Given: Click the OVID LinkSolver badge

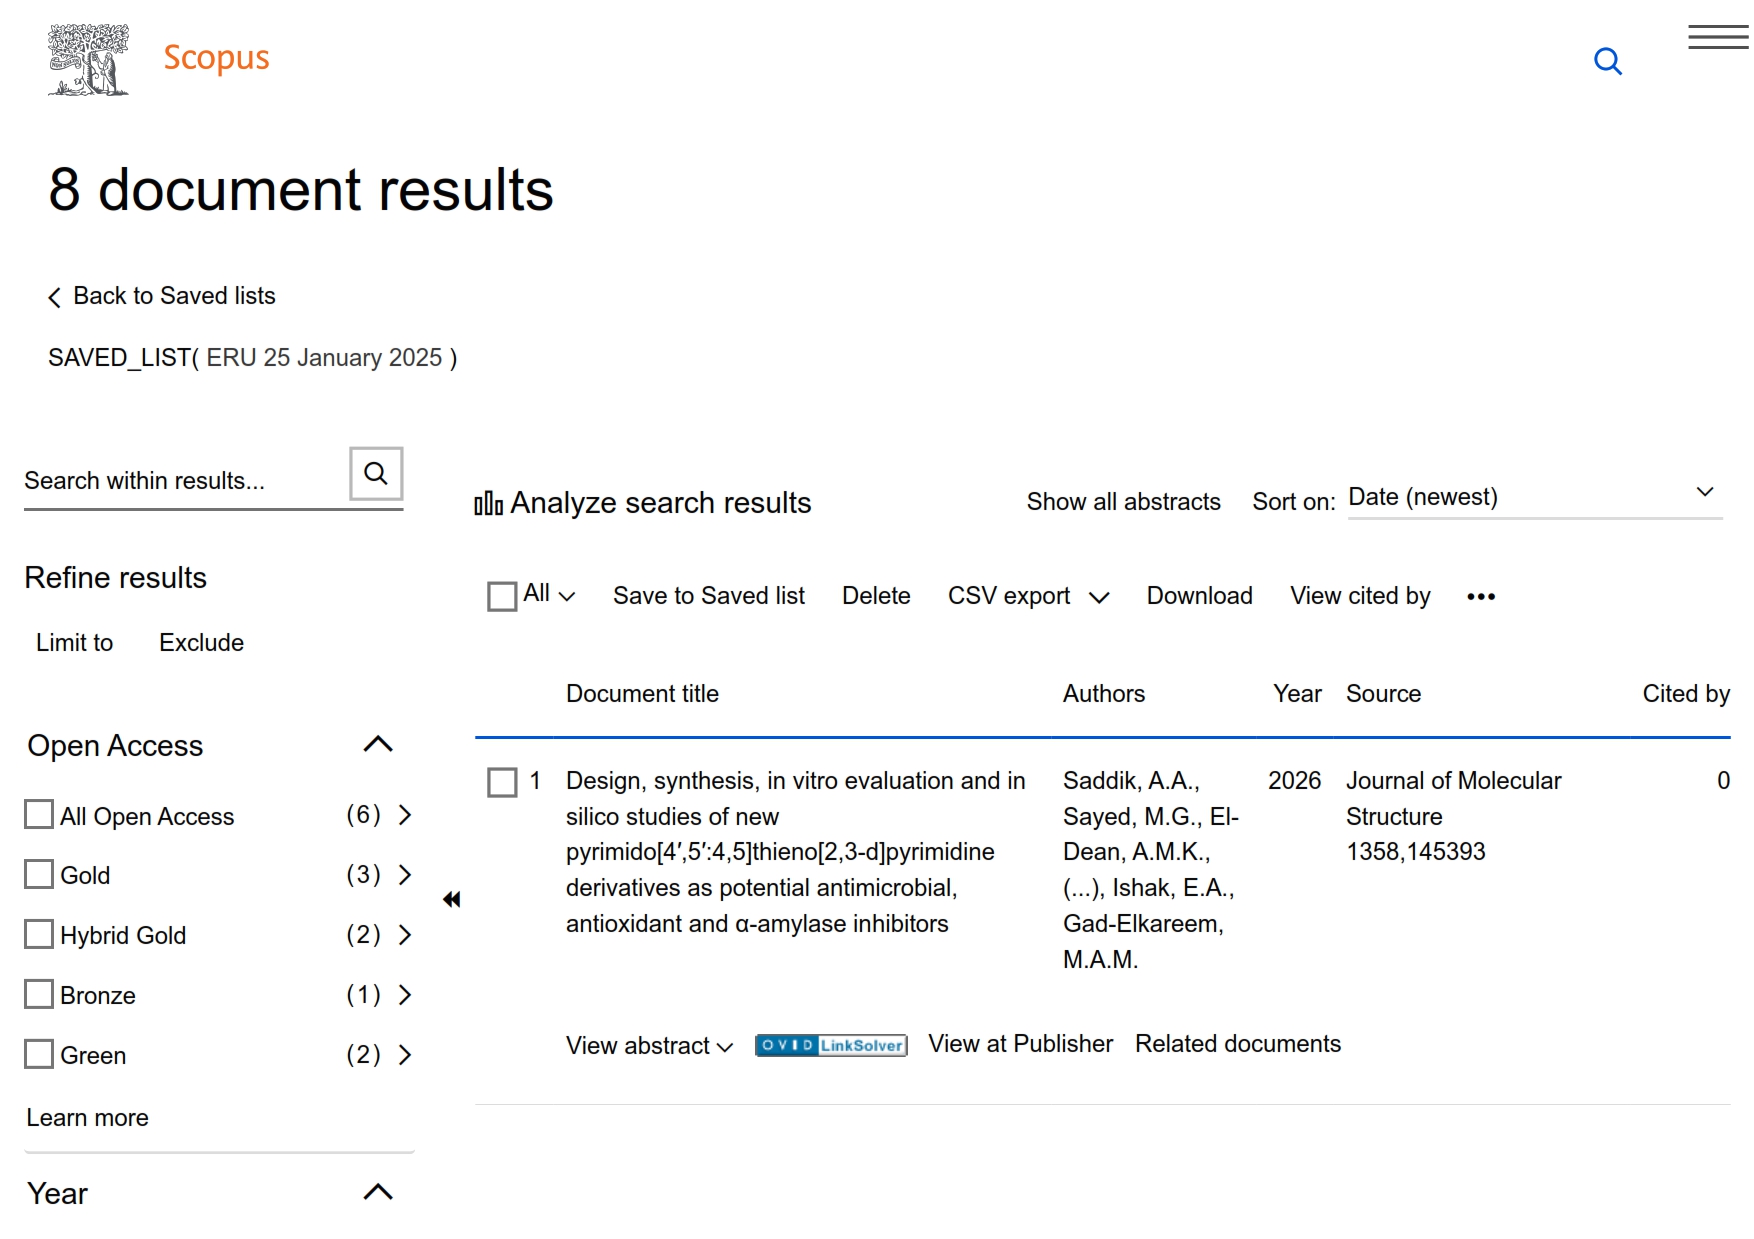Looking at the screenshot, I should (831, 1046).
